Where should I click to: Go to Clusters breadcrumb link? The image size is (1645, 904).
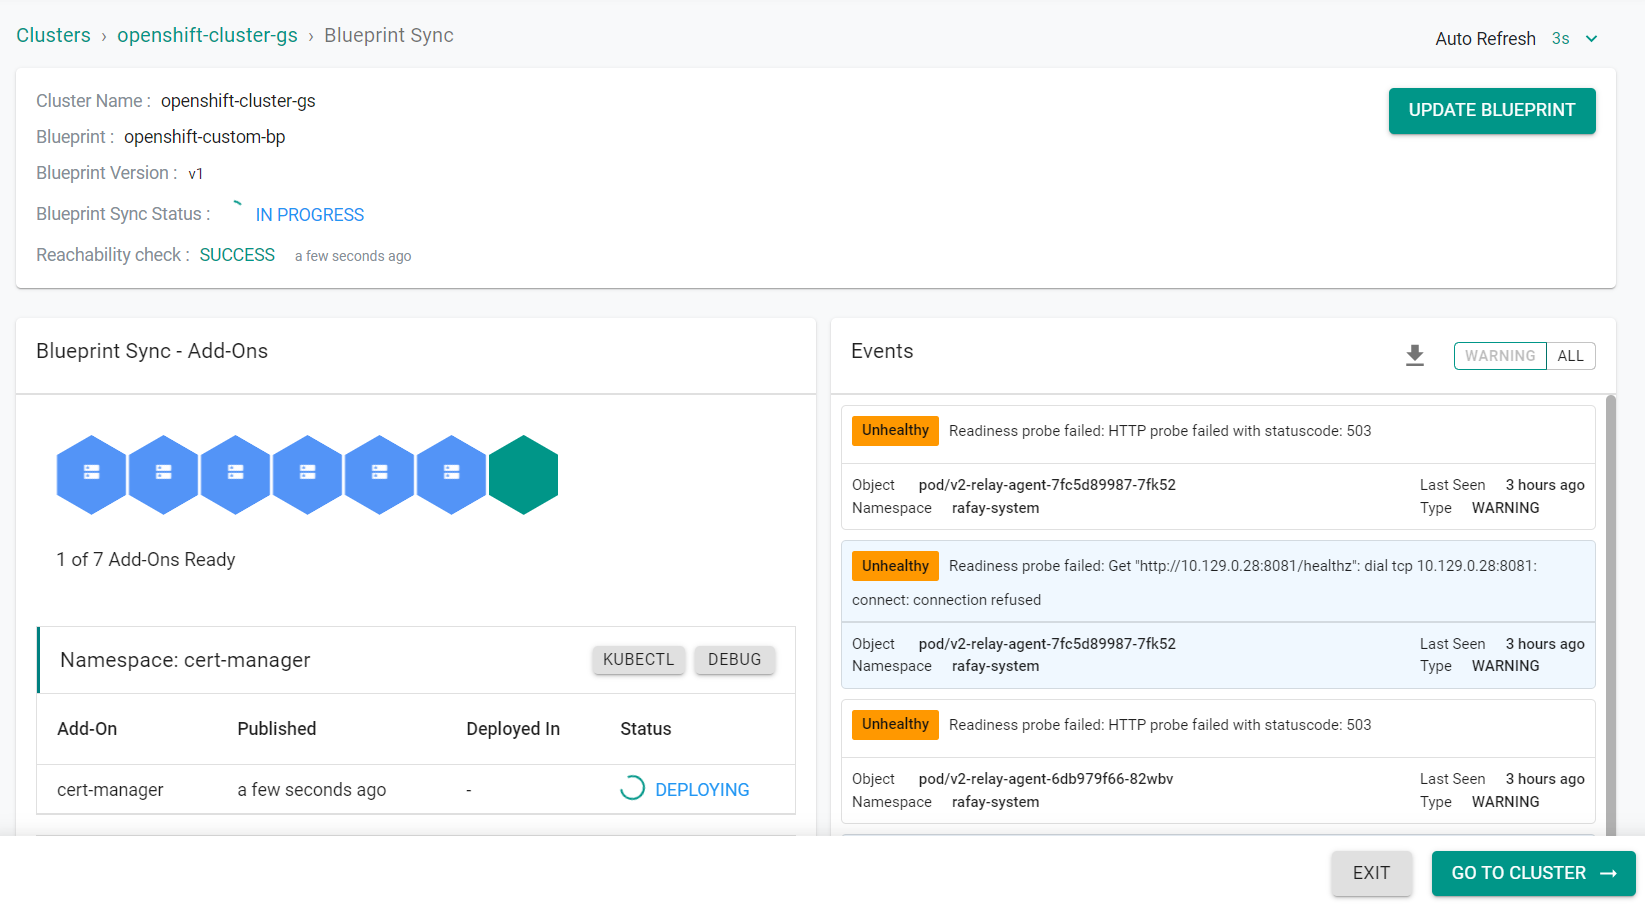[53, 36]
